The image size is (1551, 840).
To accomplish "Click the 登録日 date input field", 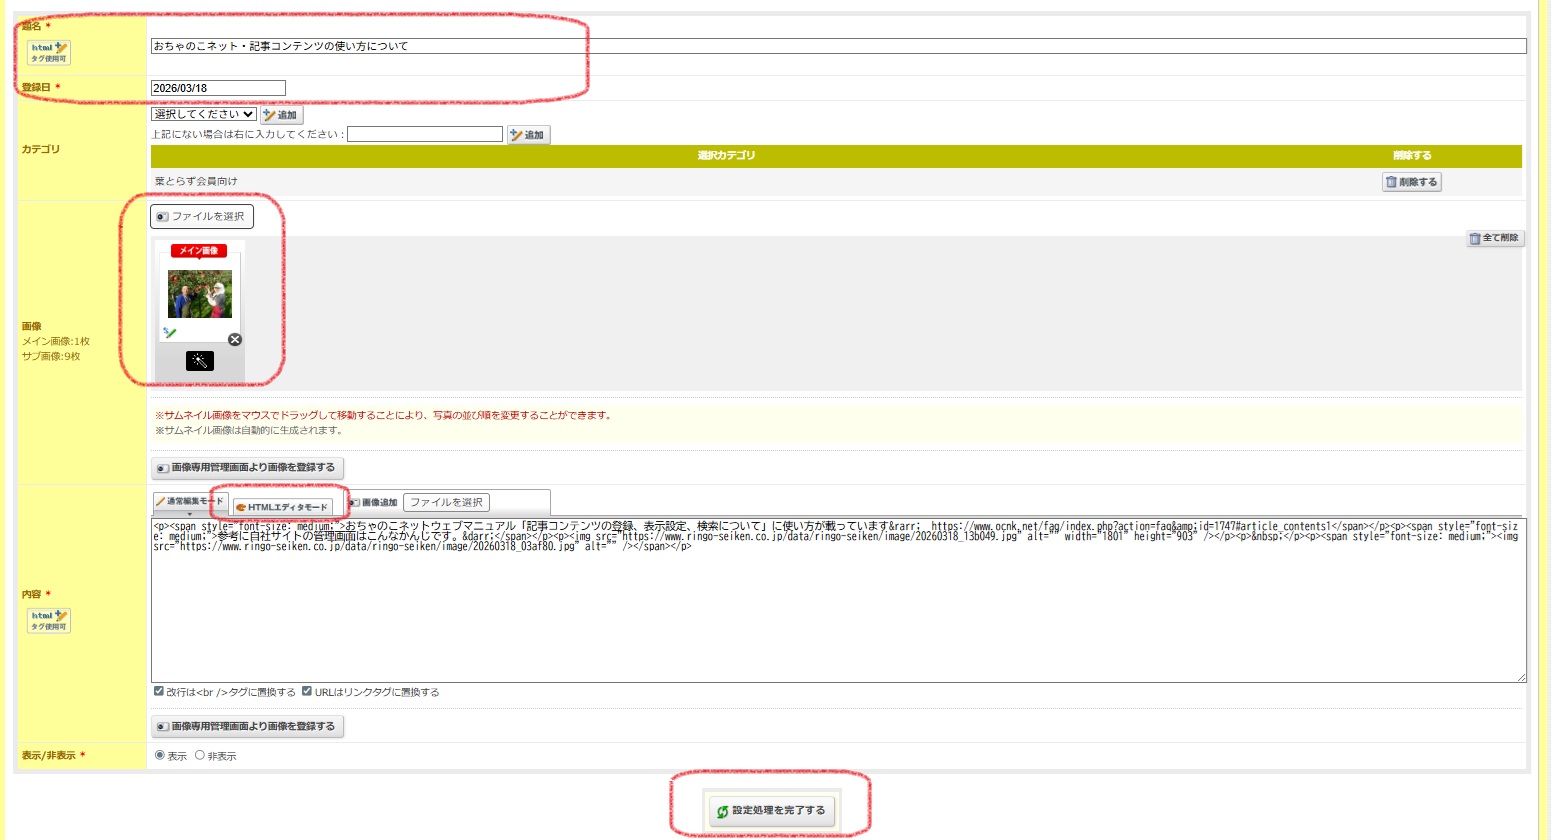I will 218,88.
